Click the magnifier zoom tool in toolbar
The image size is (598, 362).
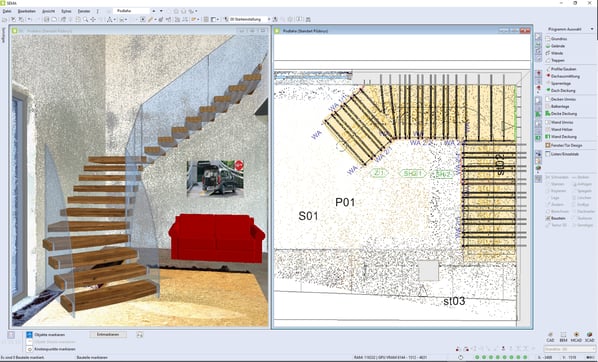[85, 19]
